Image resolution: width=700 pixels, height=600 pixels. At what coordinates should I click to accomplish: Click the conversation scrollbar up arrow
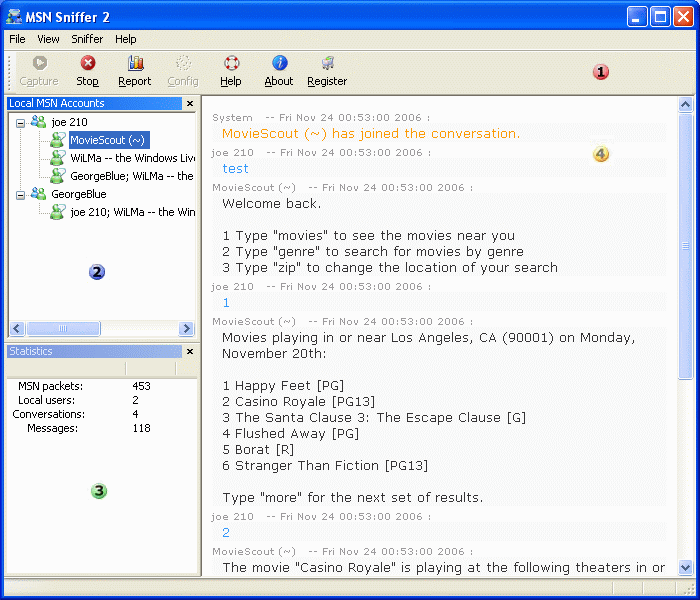pos(685,105)
